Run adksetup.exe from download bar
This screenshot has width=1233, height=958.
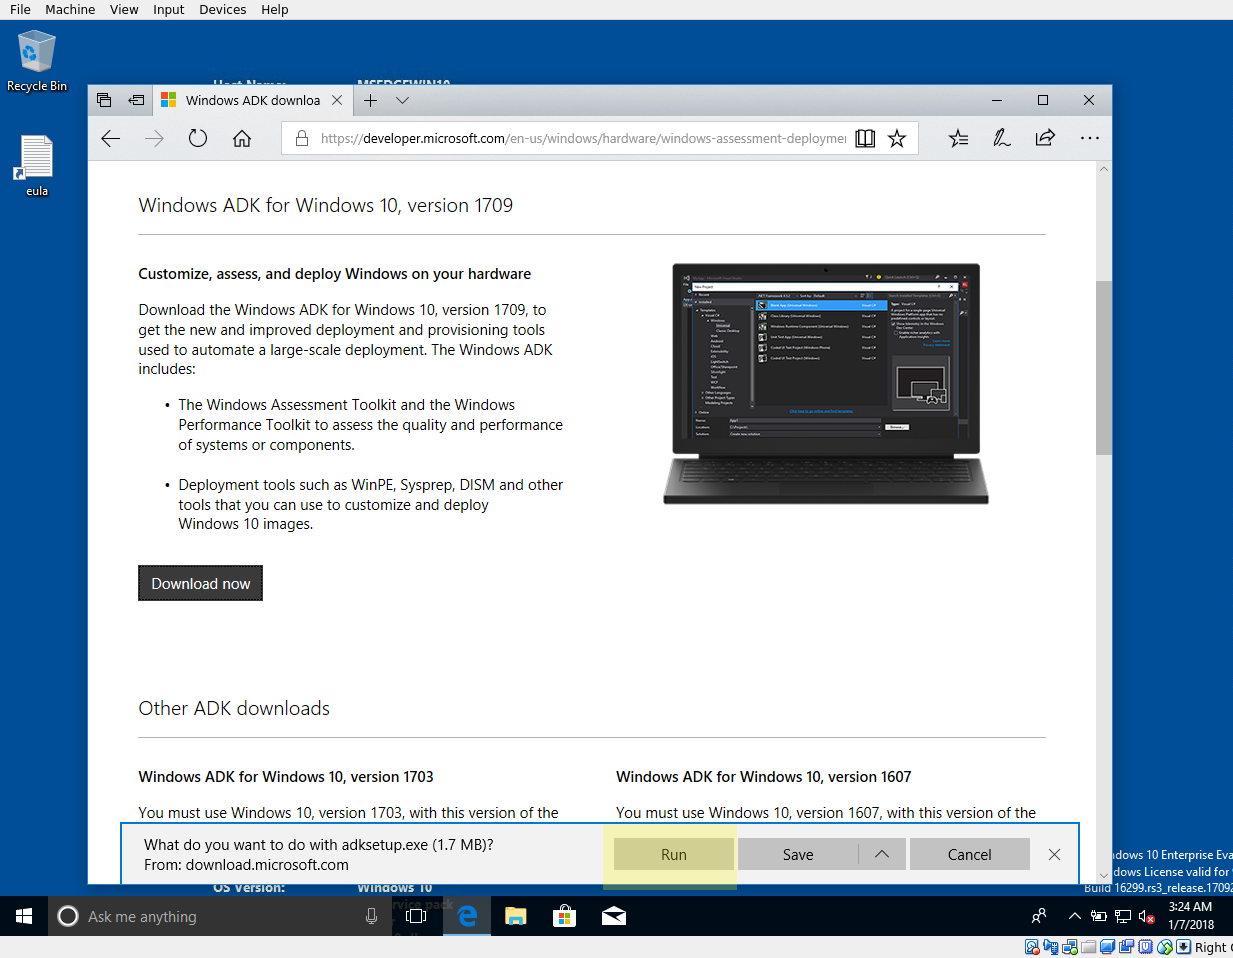click(674, 854)
